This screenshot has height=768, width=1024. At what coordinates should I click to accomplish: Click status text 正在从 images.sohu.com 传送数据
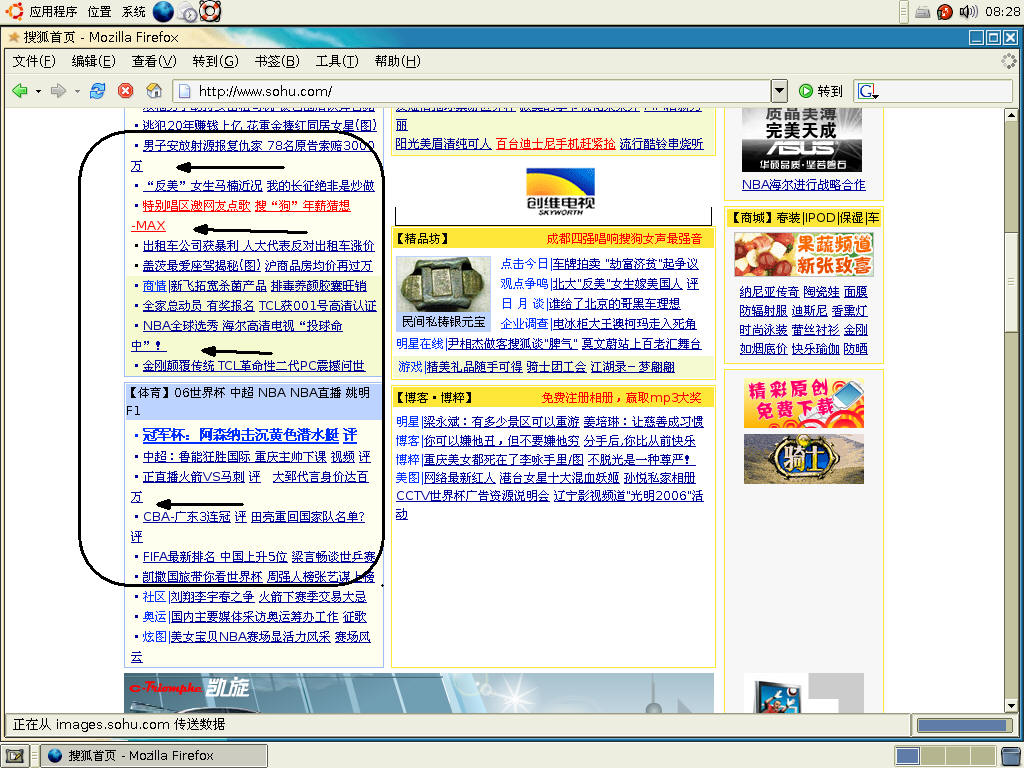point(119,724)
